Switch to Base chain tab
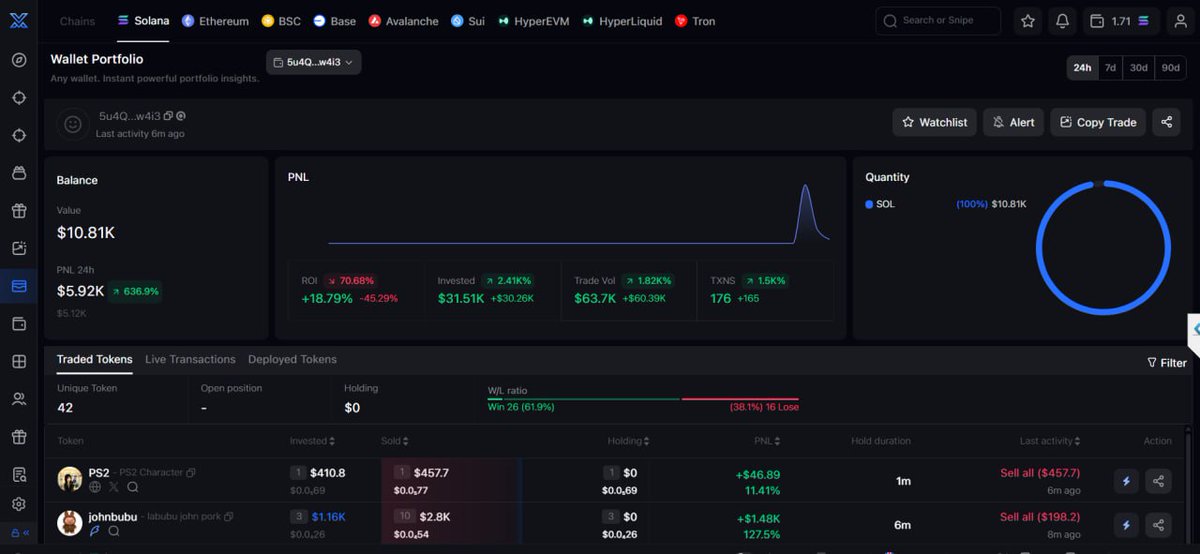 [x=334, y=21]
